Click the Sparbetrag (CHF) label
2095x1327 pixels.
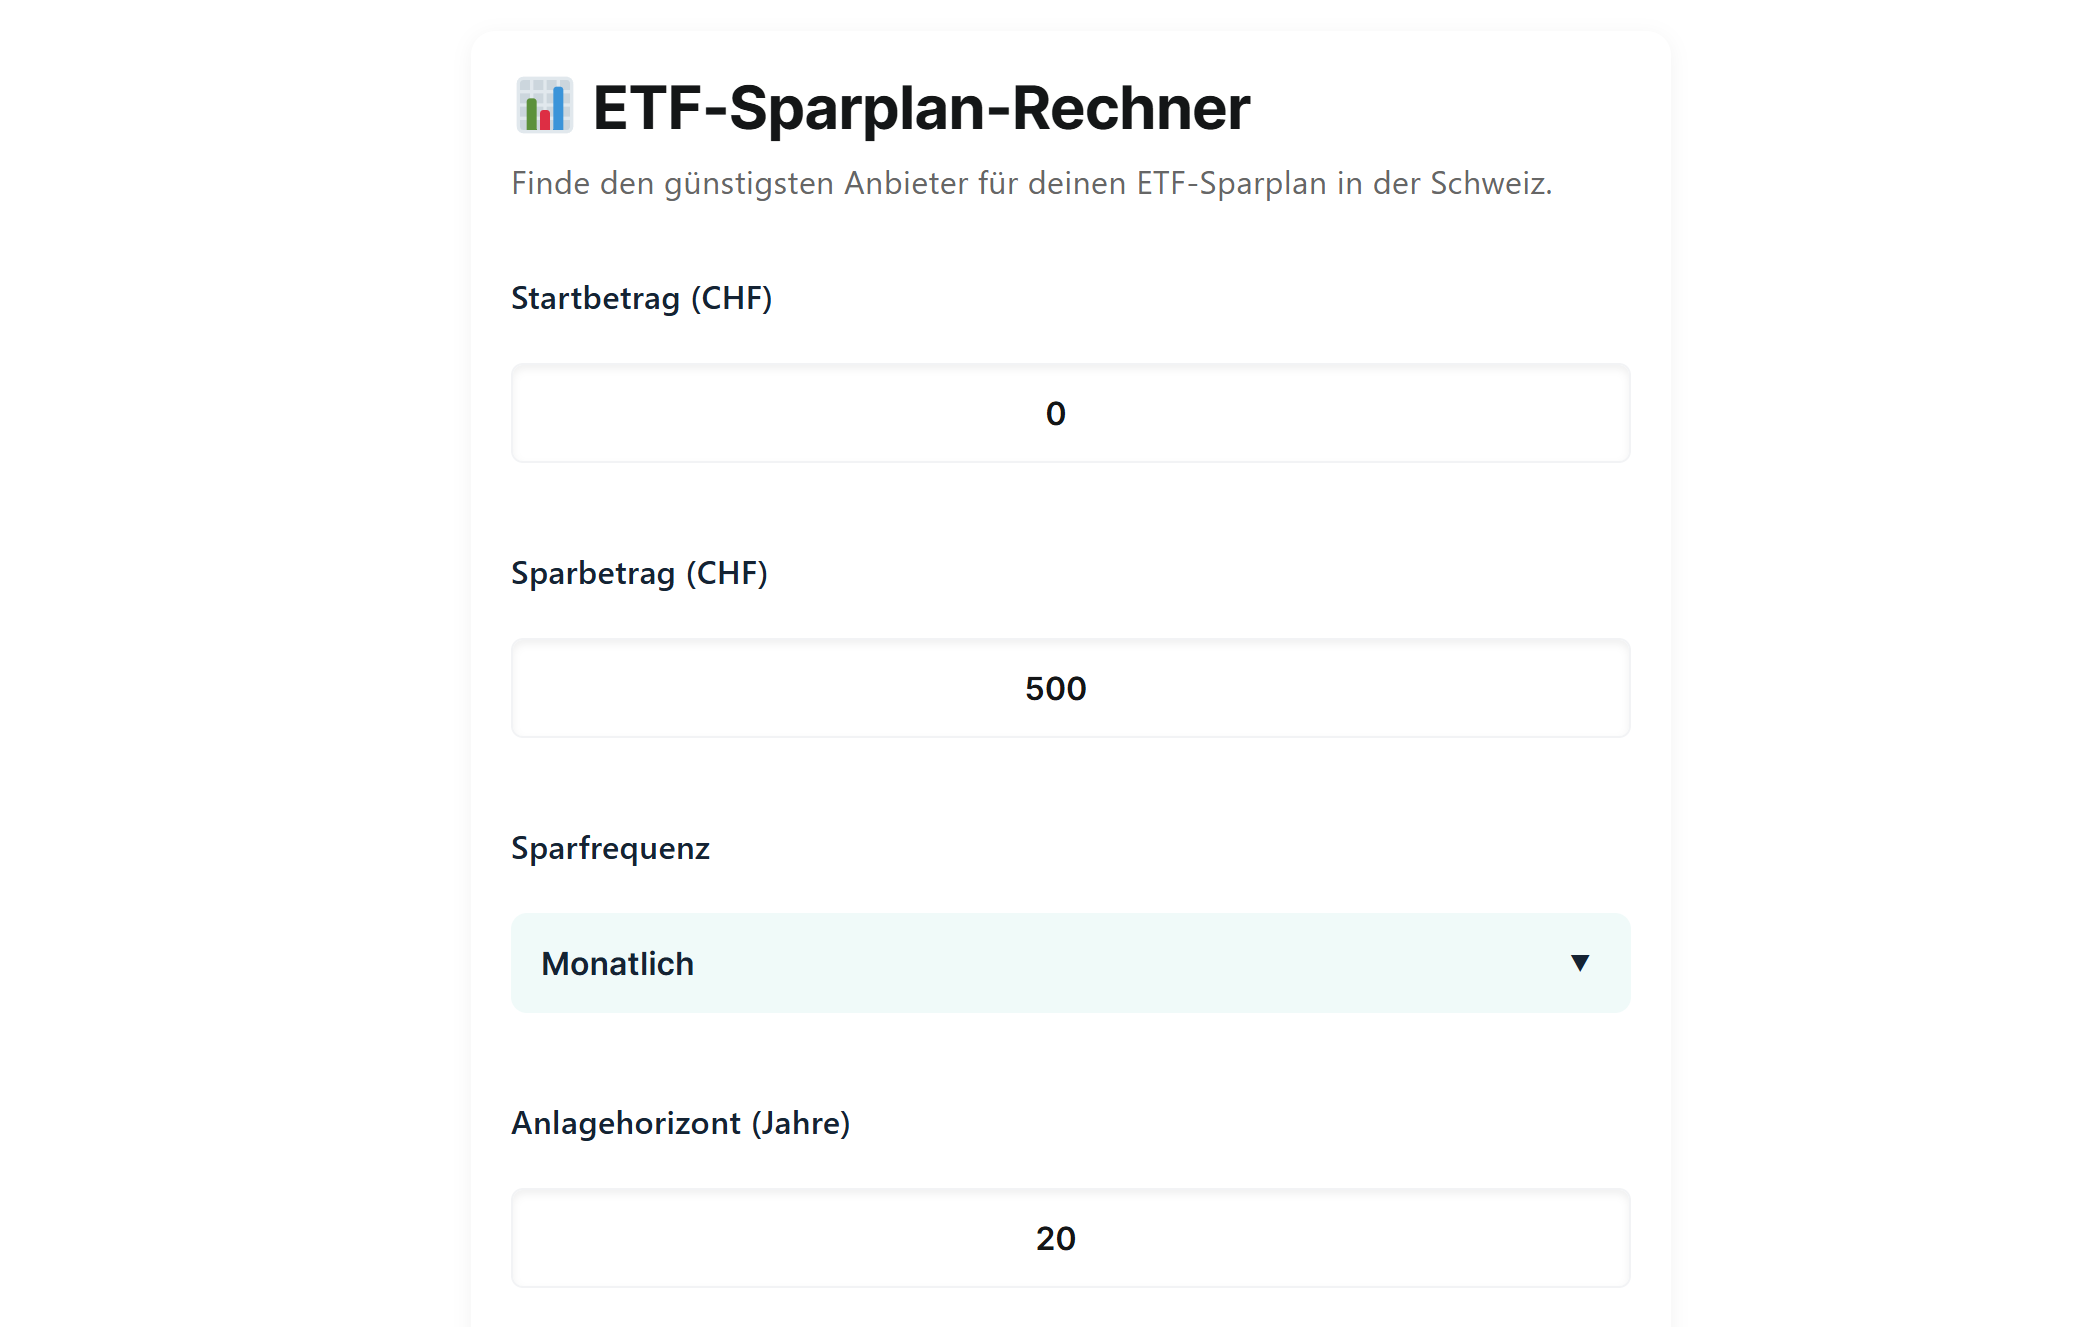[639, 573]
